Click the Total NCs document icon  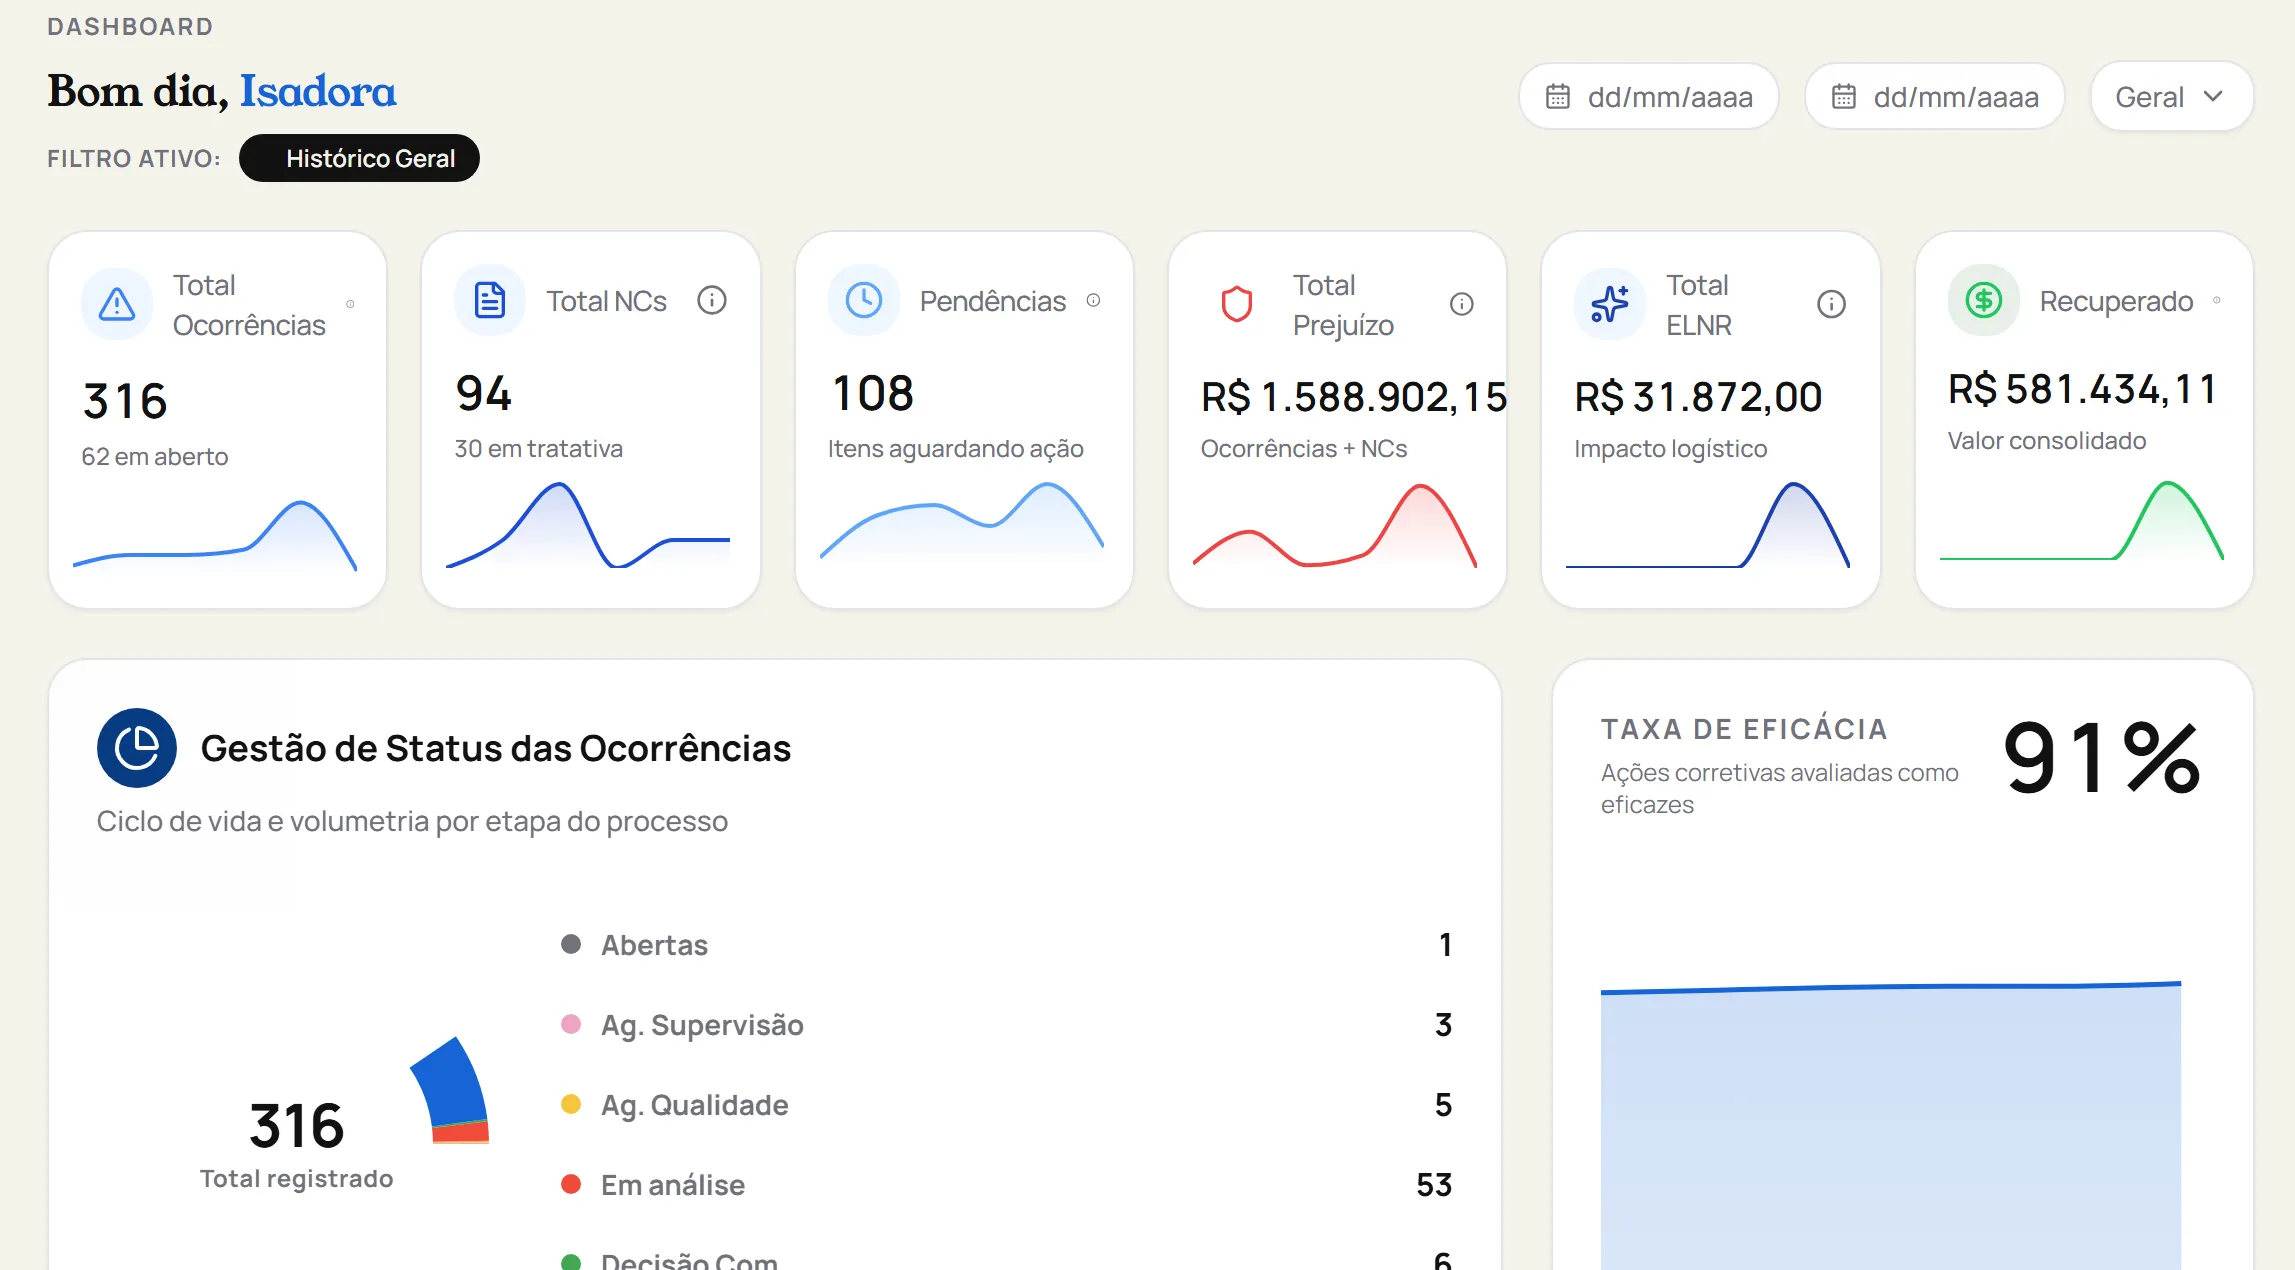pos(490,300)
